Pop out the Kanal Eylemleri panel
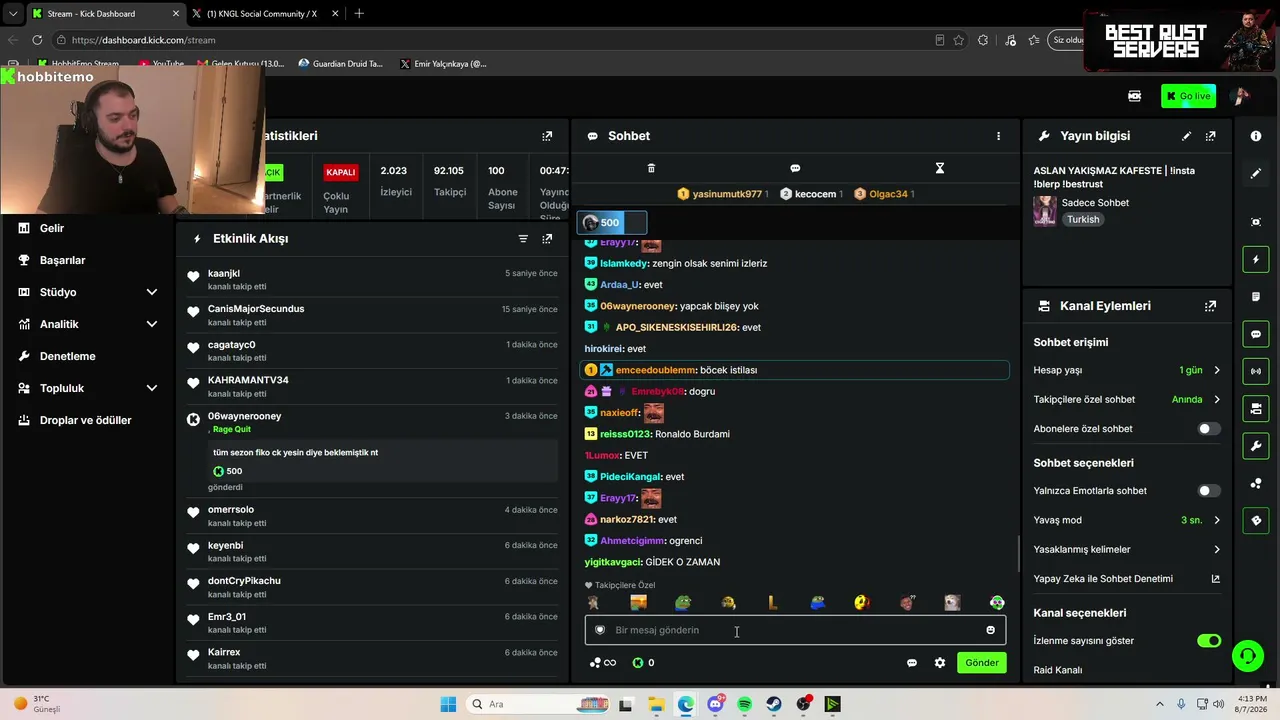Screen dimensions: 1280x720 point(1210,306)
